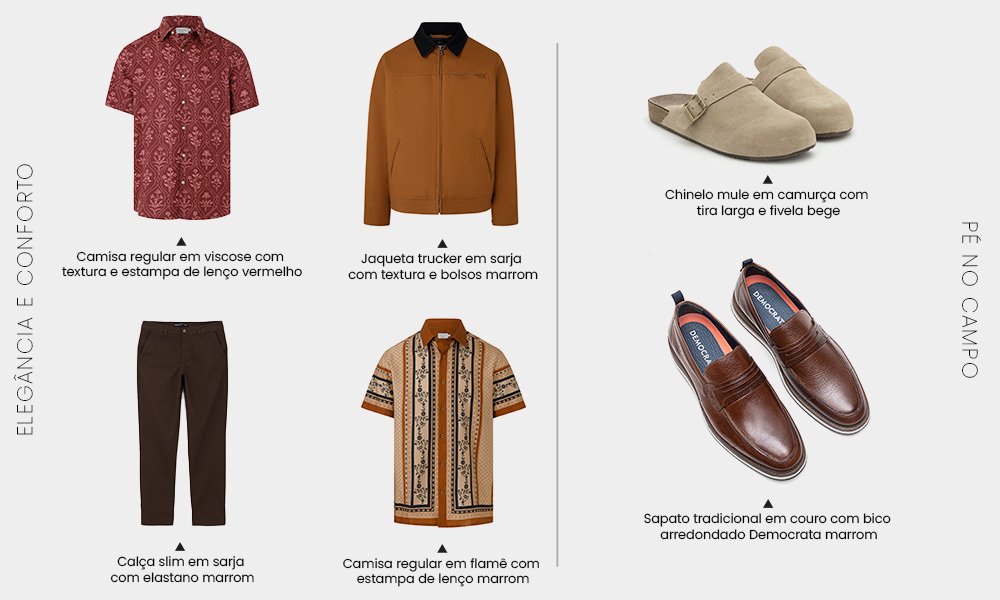Select the brown trucker jacket image

coord(441,124)
